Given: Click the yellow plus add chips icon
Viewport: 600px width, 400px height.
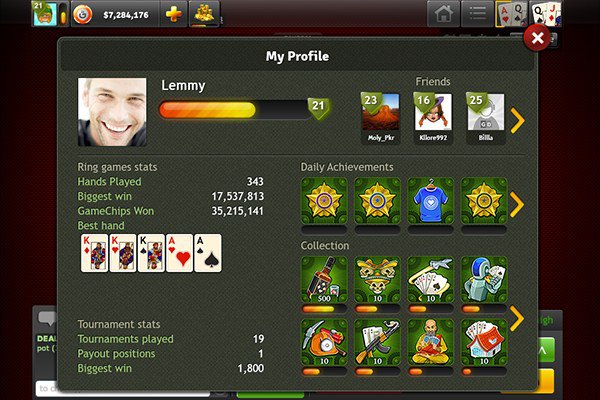Looking at the screenshot, I should click(173, 15).
